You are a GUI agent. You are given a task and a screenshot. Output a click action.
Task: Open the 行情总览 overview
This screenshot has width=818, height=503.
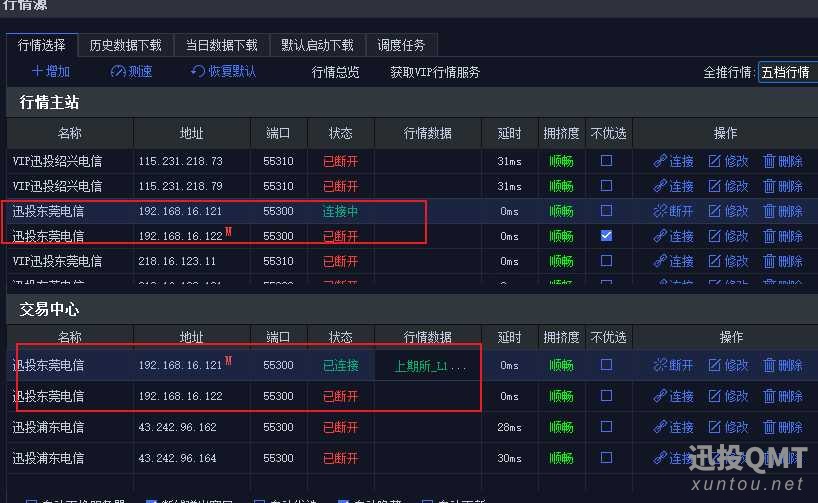[335, 72]
